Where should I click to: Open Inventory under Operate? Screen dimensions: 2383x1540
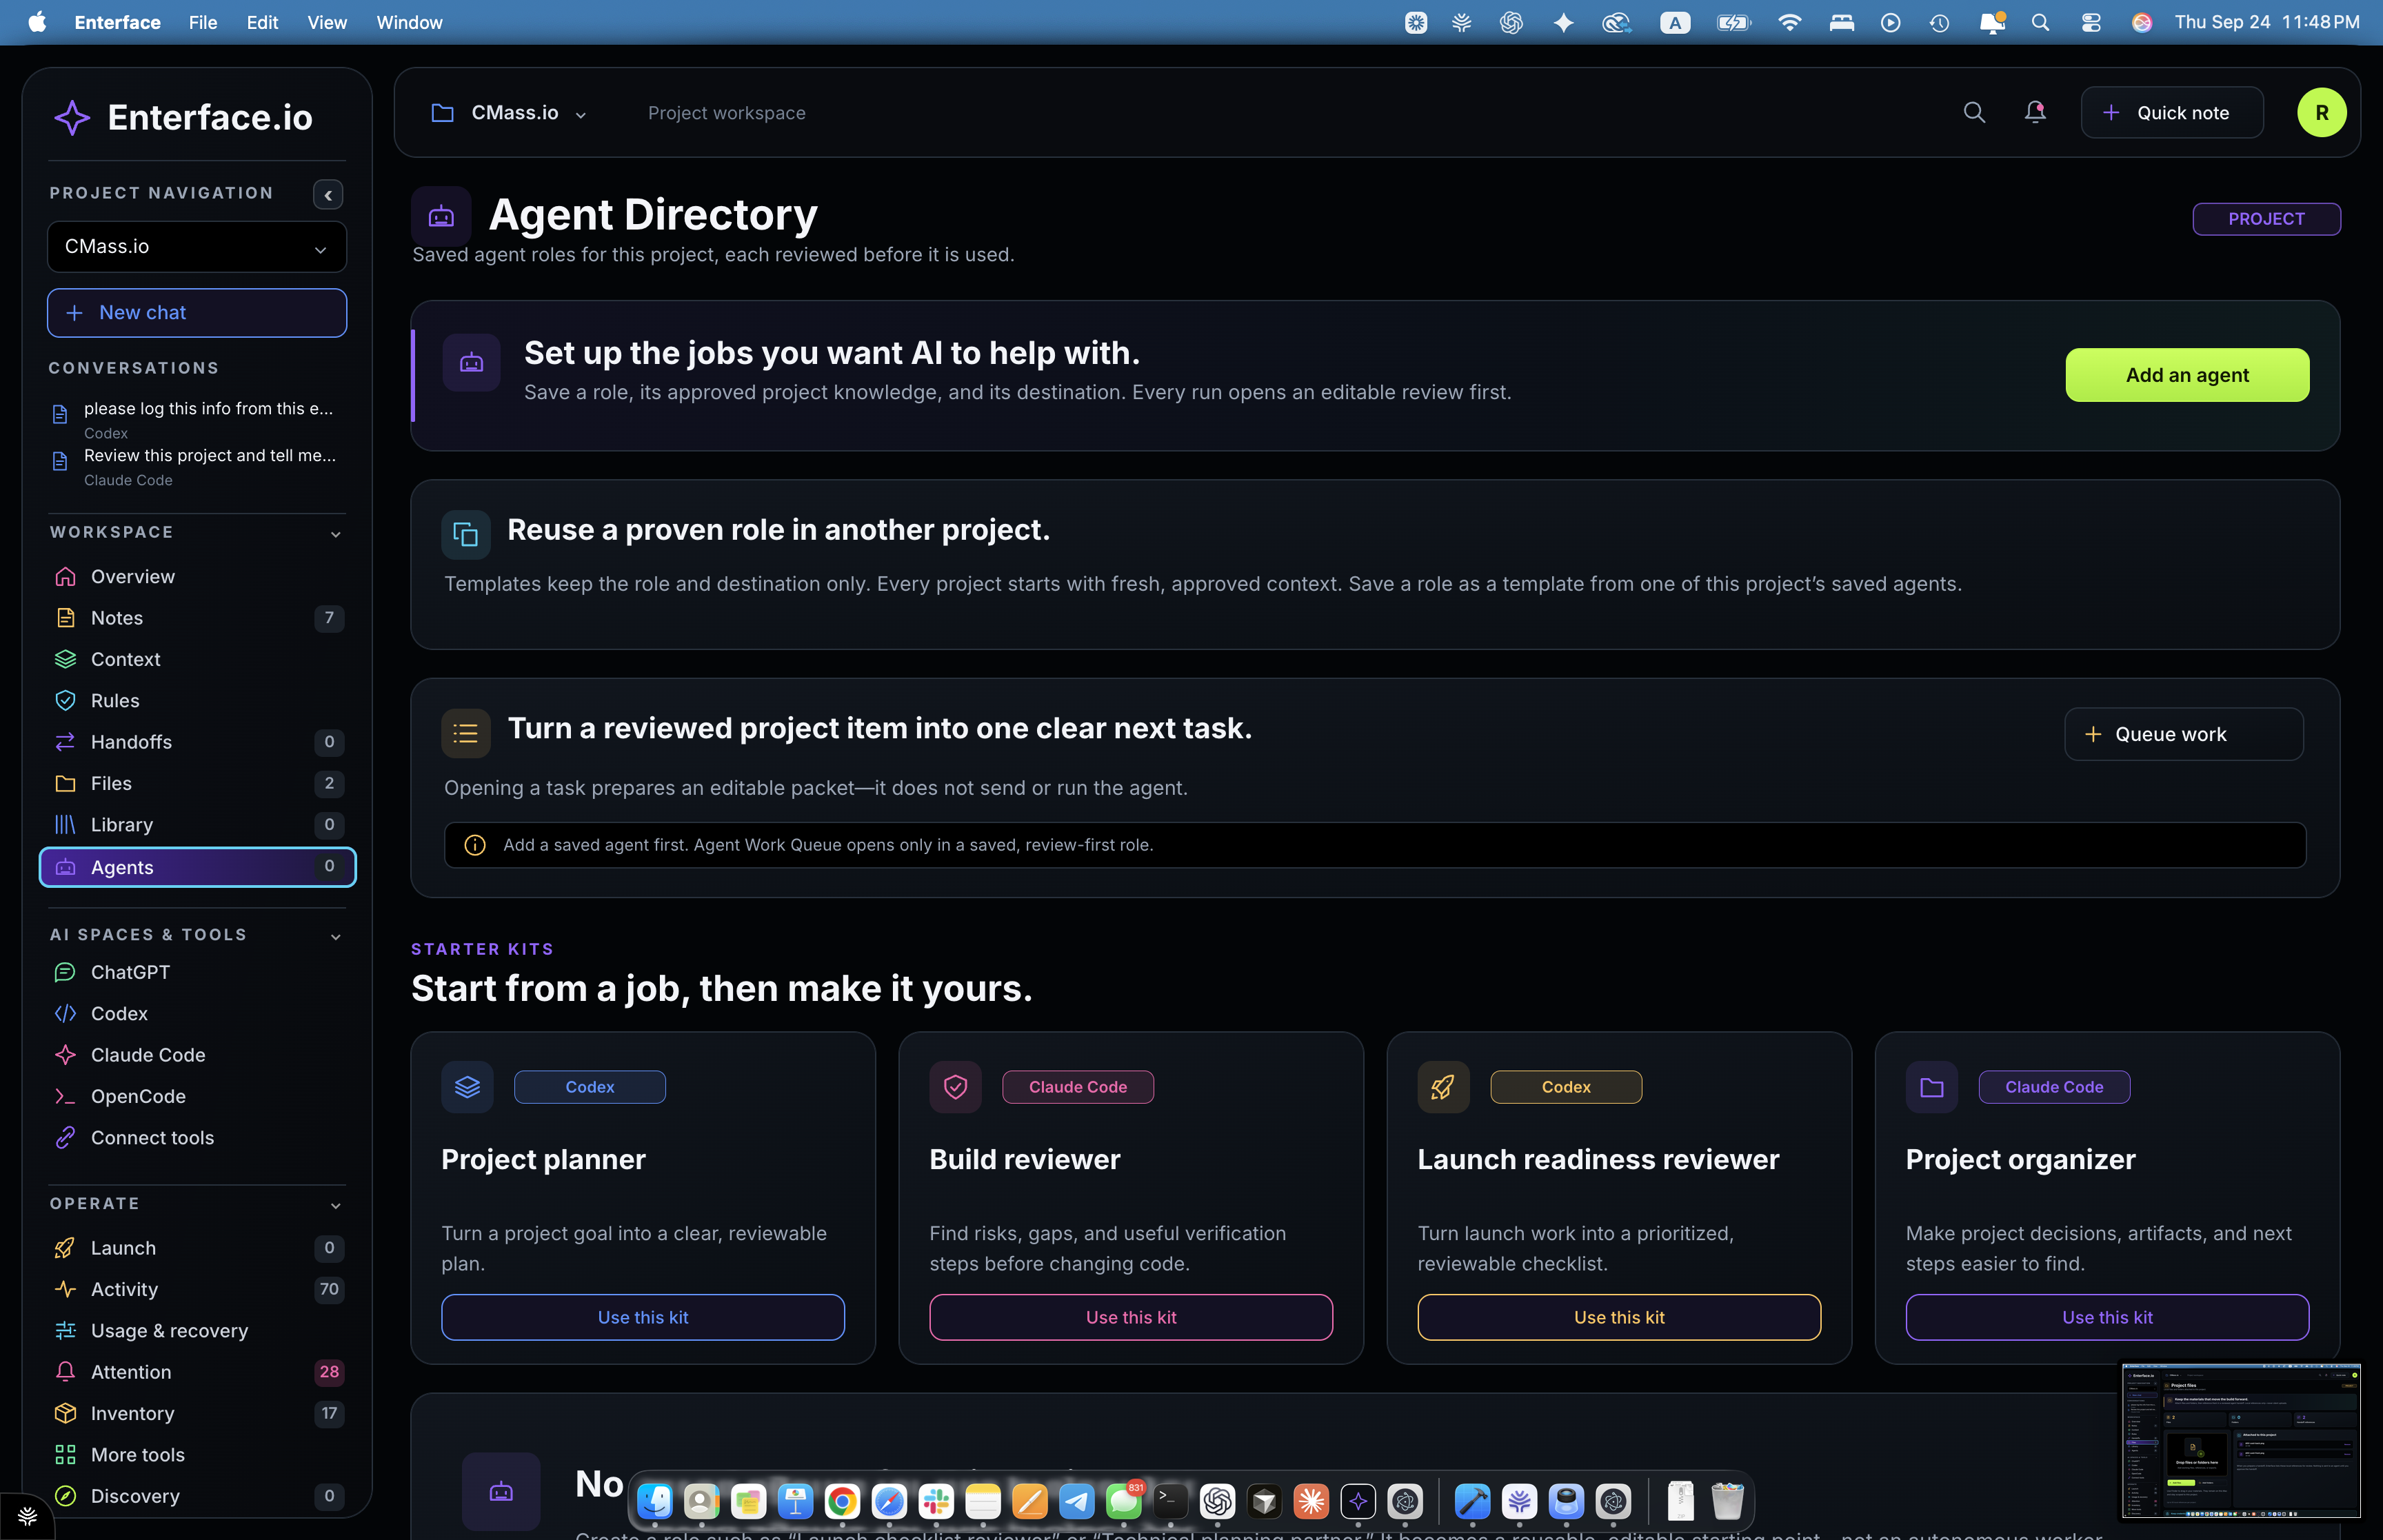[x=196, y=1413]
